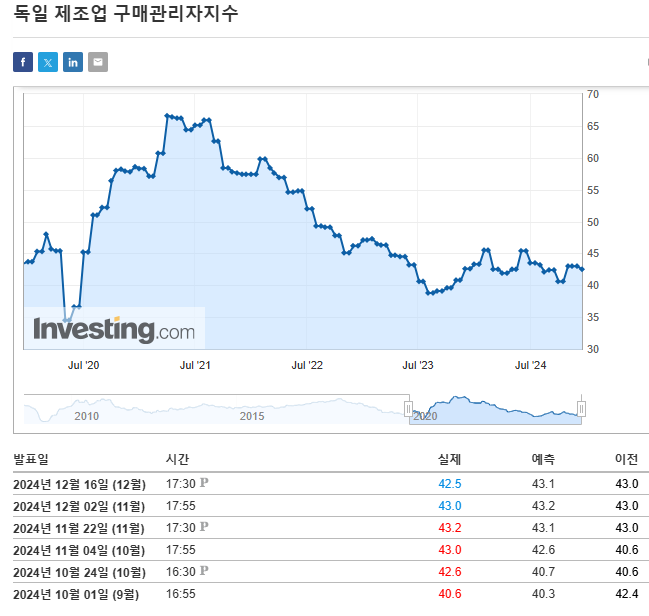649x616 pixels.
Task: Share the page on Facebook
Action: [x=23, y=62]
